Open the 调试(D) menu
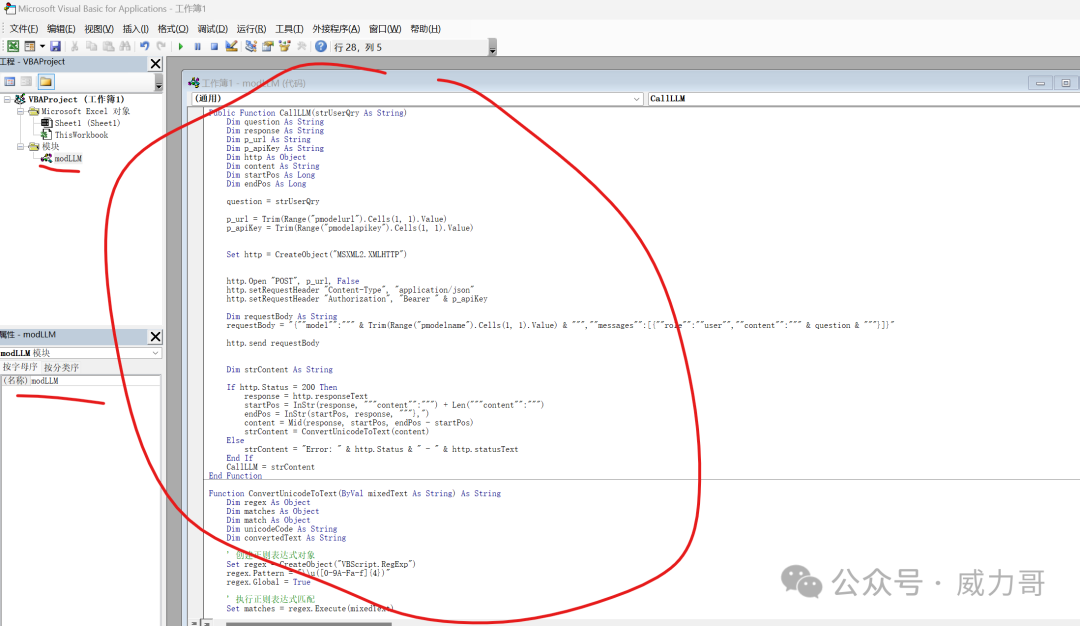 point(212,29)
